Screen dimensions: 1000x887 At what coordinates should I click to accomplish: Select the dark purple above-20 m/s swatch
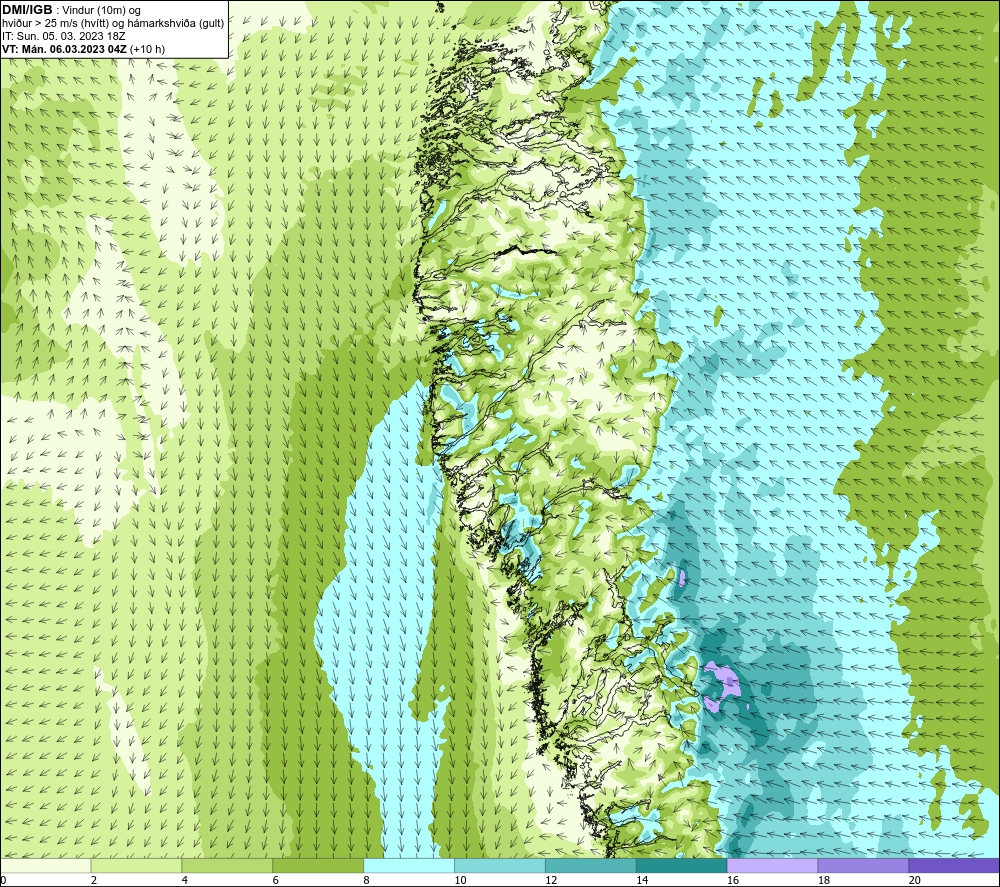coord(954,865)
